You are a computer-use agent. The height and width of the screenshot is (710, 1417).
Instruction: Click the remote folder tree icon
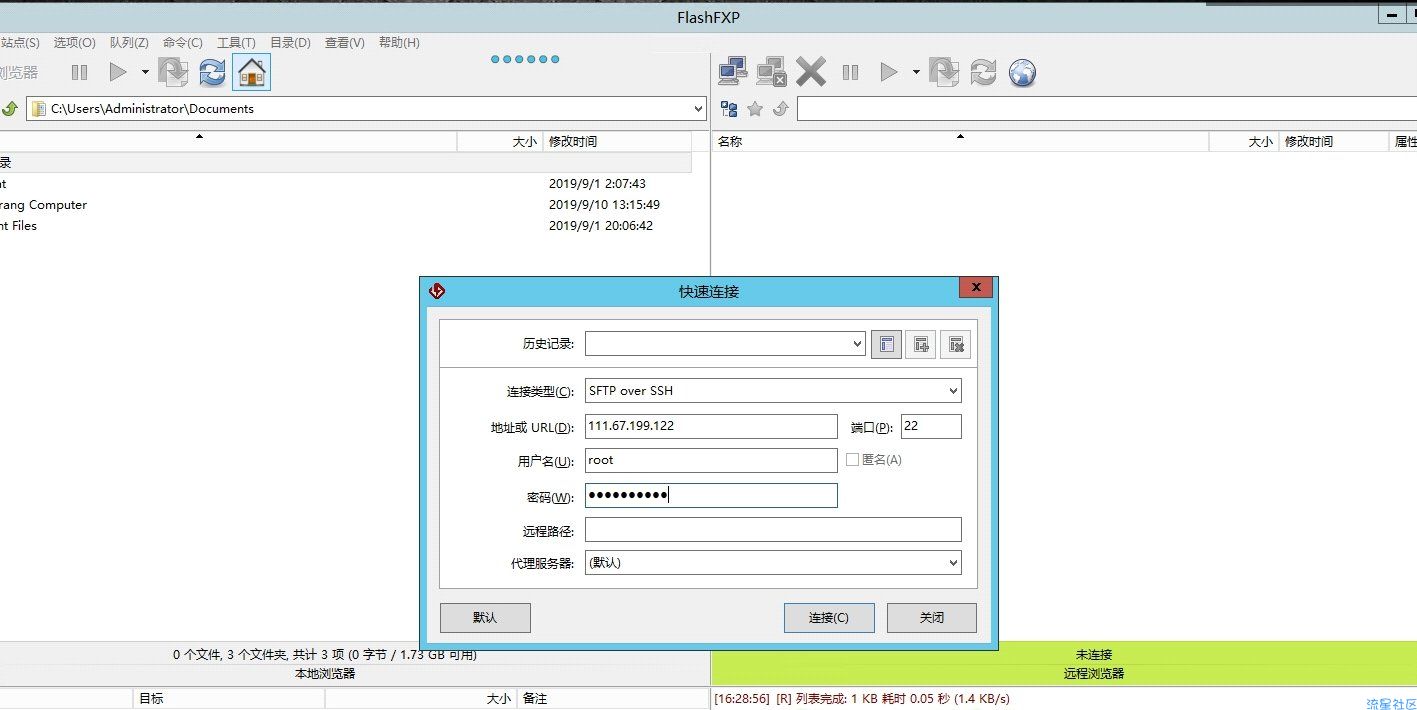coord(729,109)
